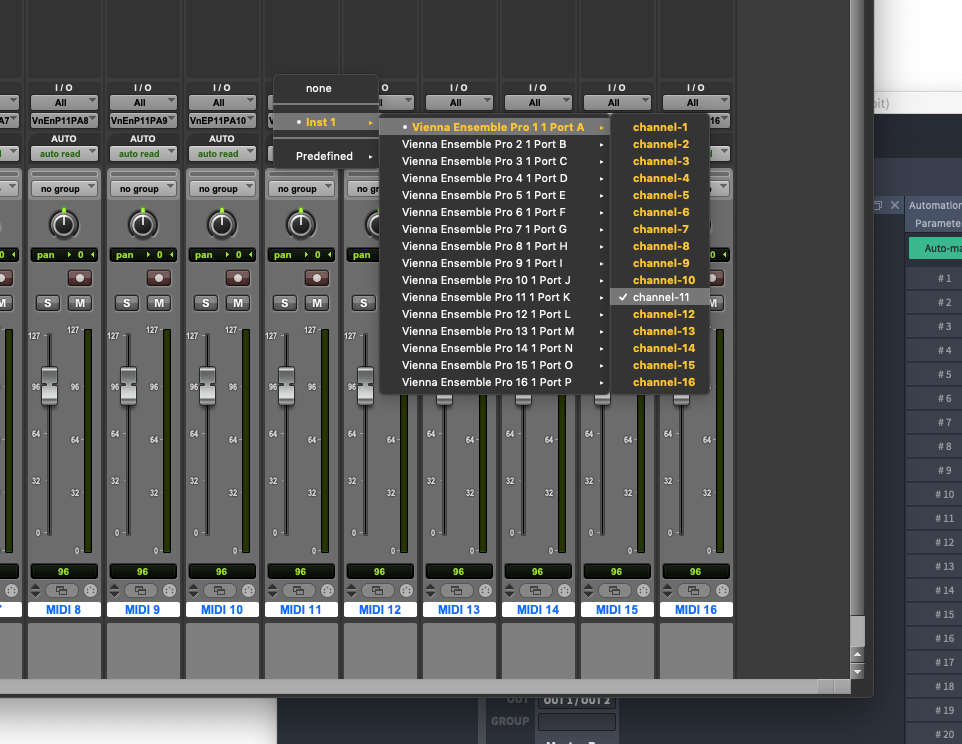
Task: Record-enable the MIDI 9 track
Action: (159, 278)
